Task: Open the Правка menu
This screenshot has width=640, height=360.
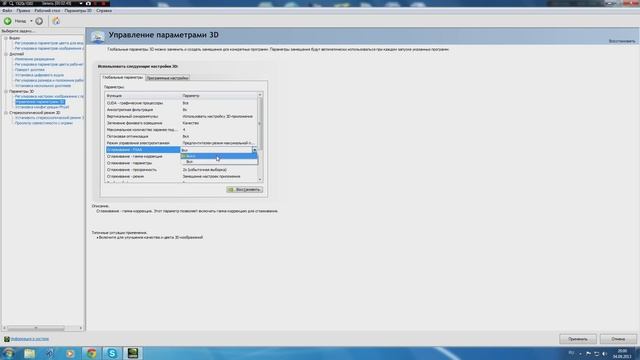Action: tap(23, 11)
